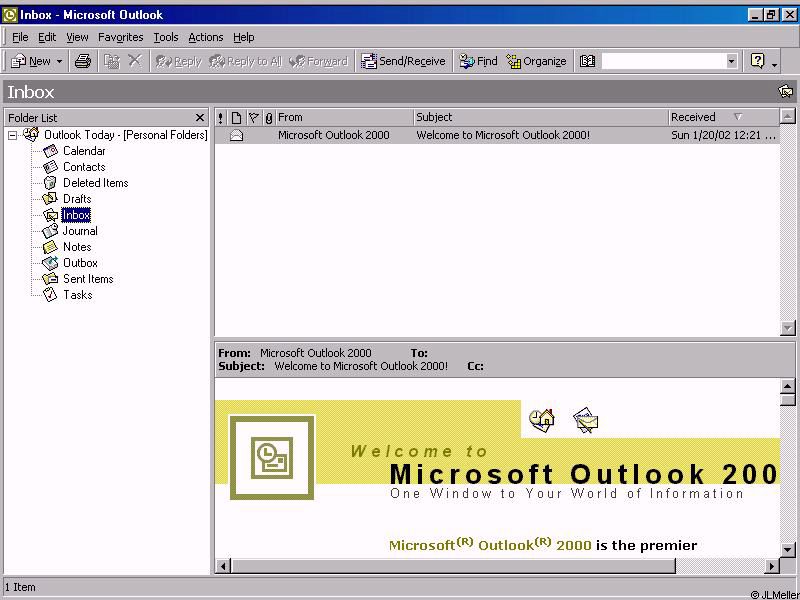Sort by Icon (message type) column header
The width and height of the screenshot is (800, 600).
(x=236, y=117)
